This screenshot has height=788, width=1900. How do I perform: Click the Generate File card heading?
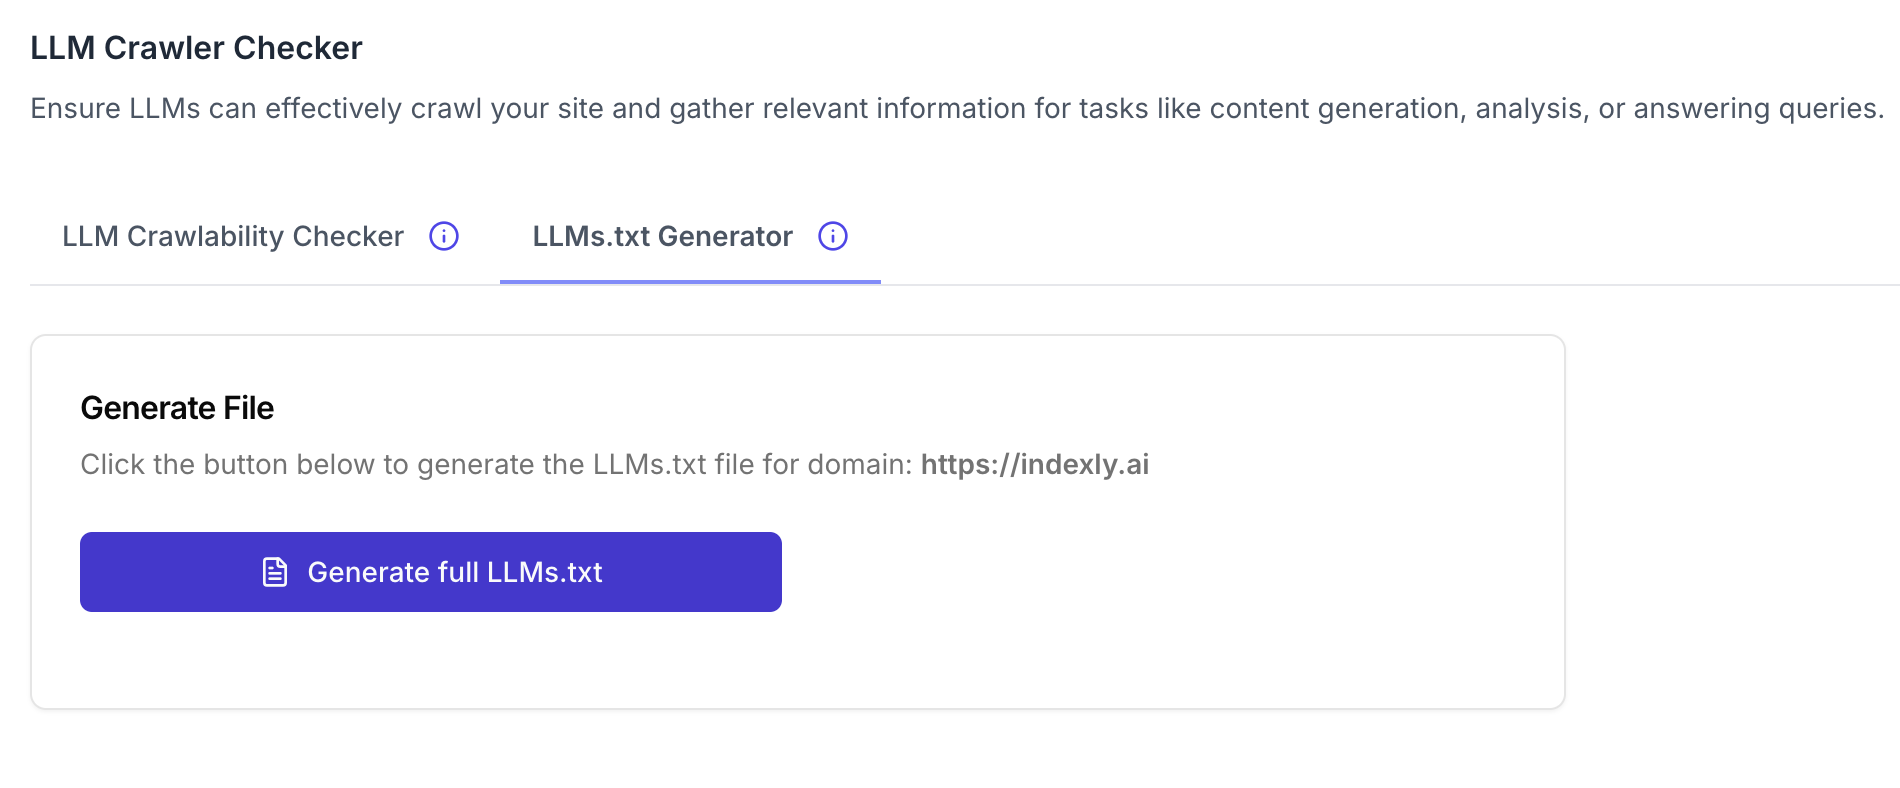(x=177, y=408)
